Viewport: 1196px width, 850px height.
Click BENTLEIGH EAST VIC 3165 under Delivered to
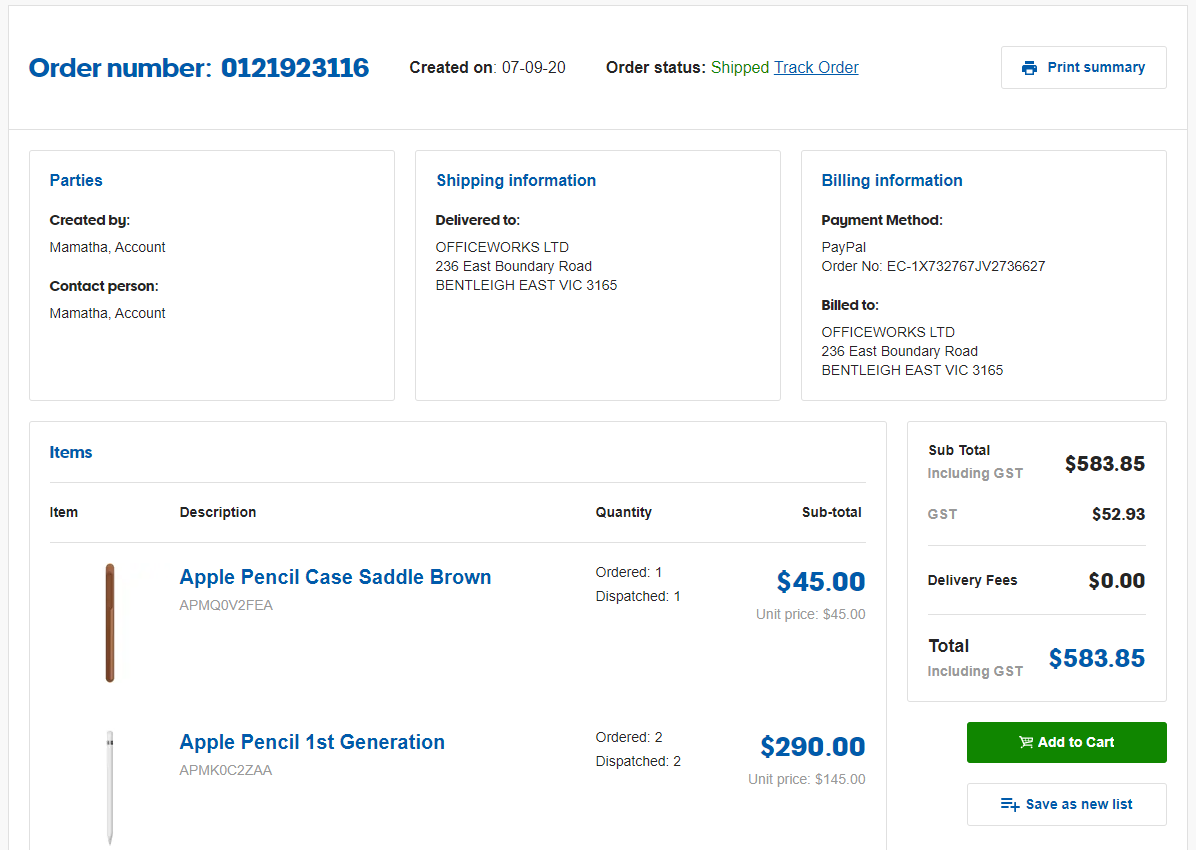pos(526,285)
